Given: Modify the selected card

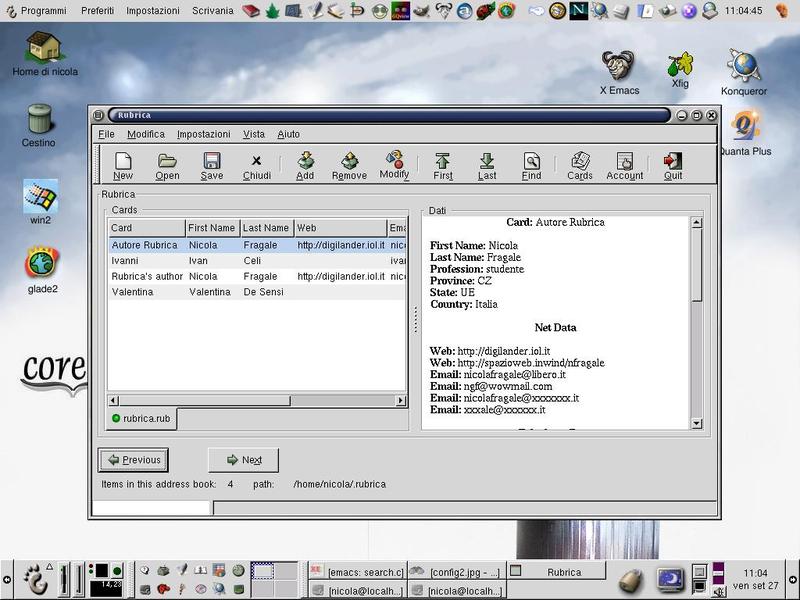Looking at the screenshot, I should 394,165.
